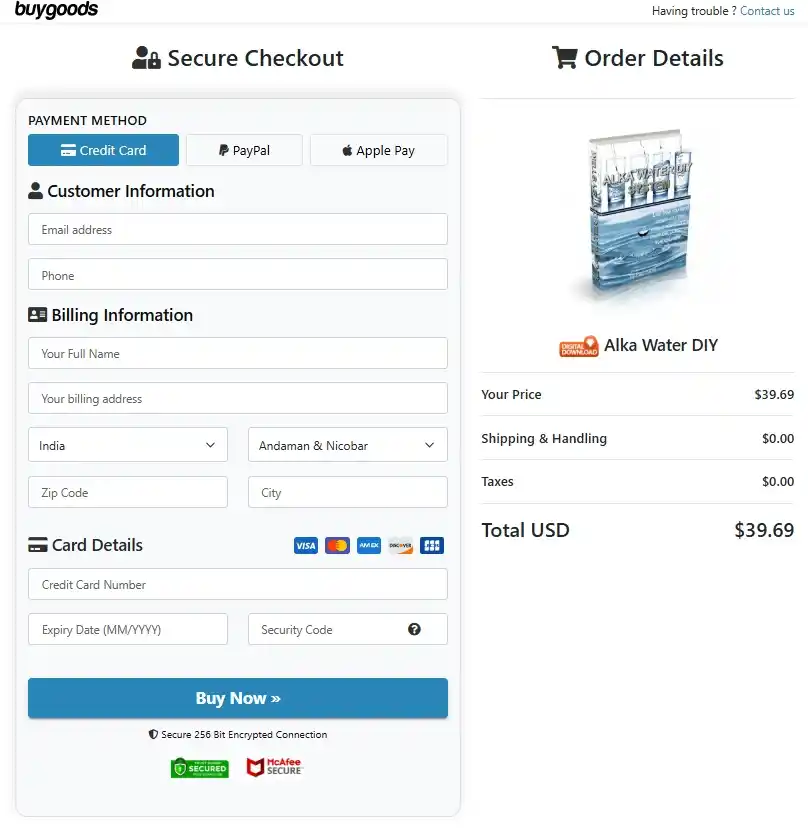Click the Email address input field
Viewport: 808px width, 831px height.
point(237,229)
